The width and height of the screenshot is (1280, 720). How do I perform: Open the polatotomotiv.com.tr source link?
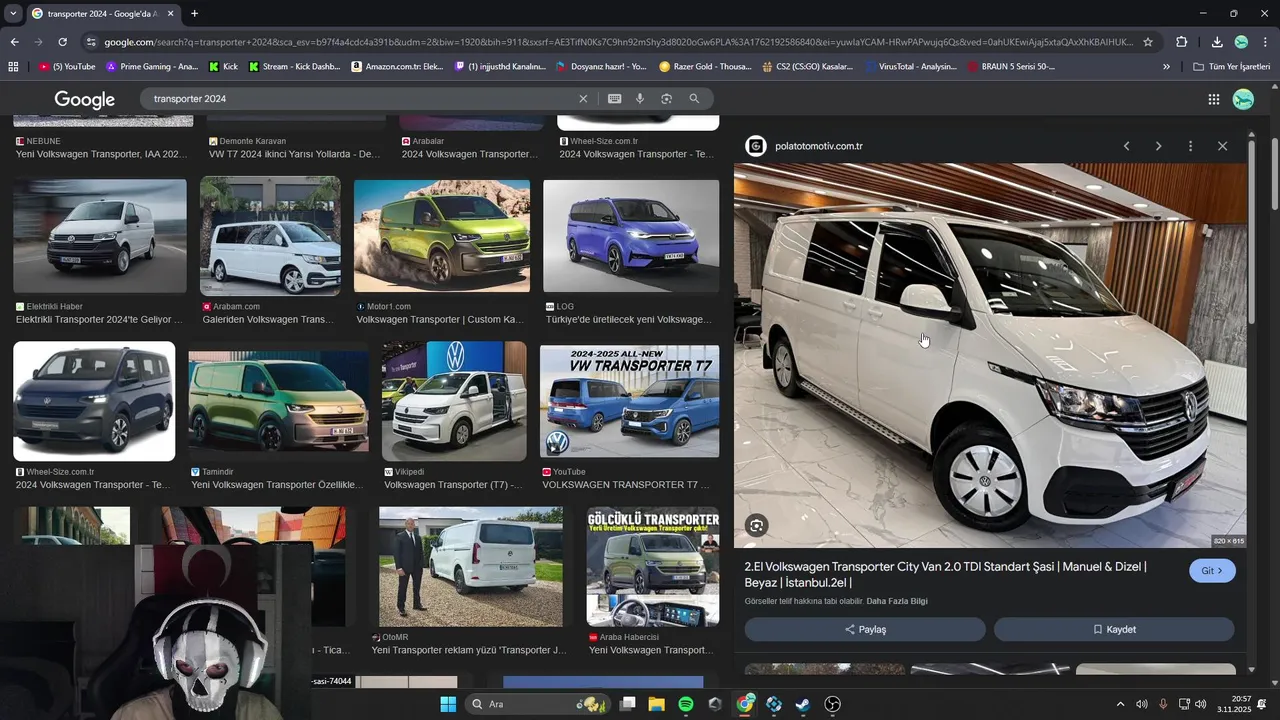click(x=818, y=146)
